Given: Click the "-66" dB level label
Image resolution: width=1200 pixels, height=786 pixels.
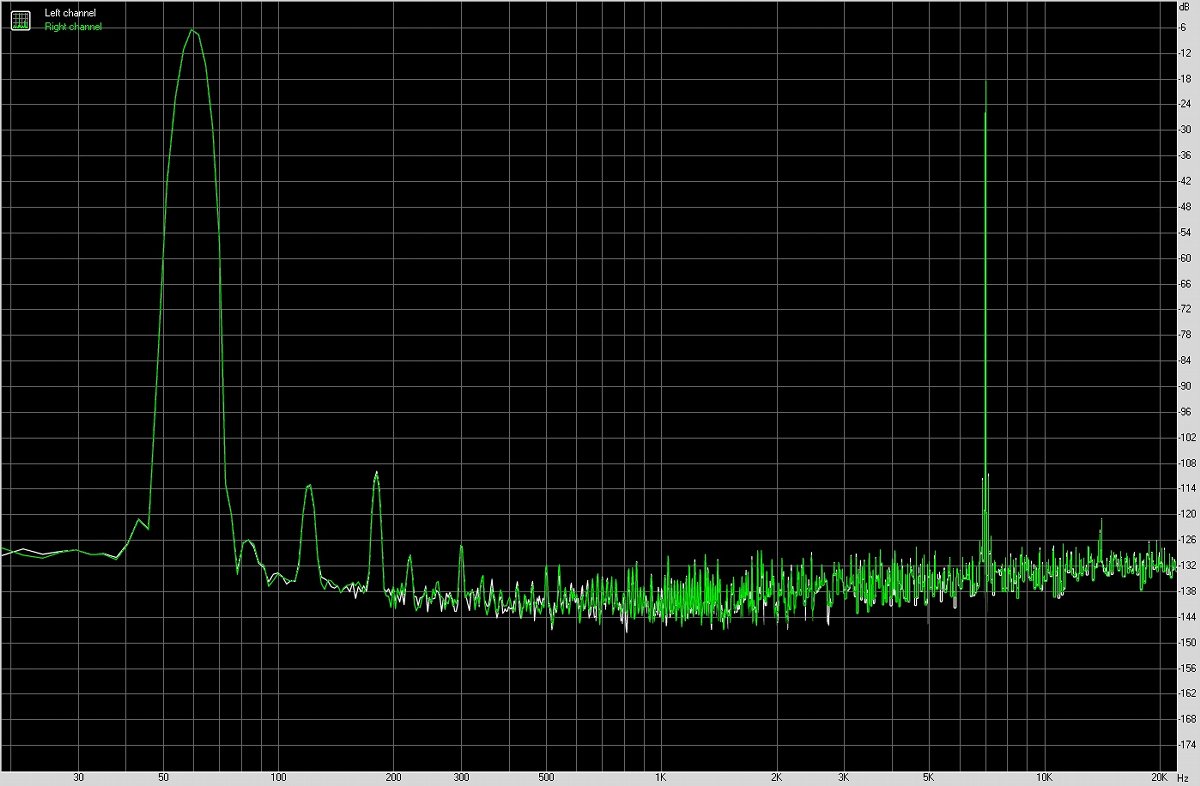Looking at the screenshot, I should pos(1185,284).
